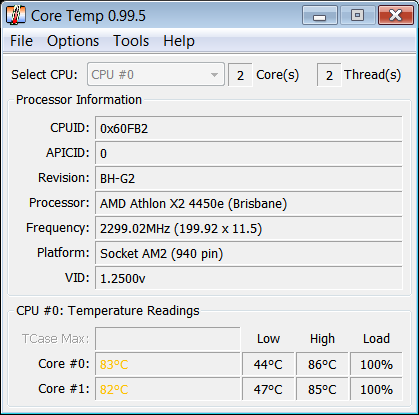
Task: Maximize the Core Temp window
Action: 357,15
